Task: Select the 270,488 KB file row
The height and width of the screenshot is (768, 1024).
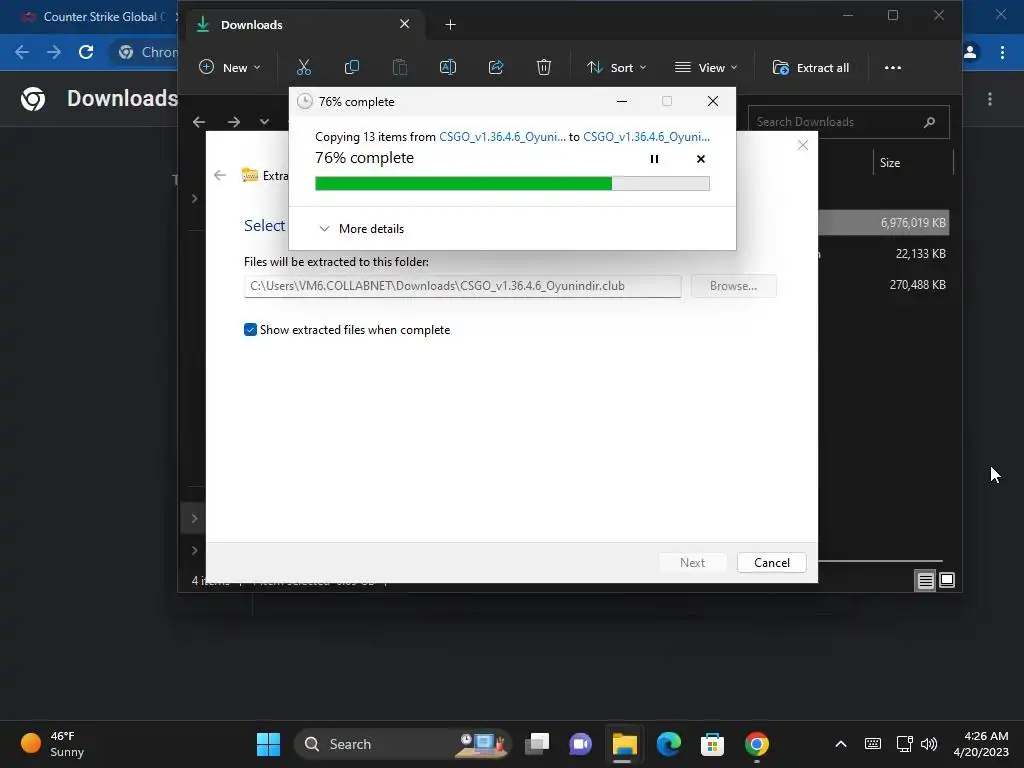Action: tap(883, 285)
